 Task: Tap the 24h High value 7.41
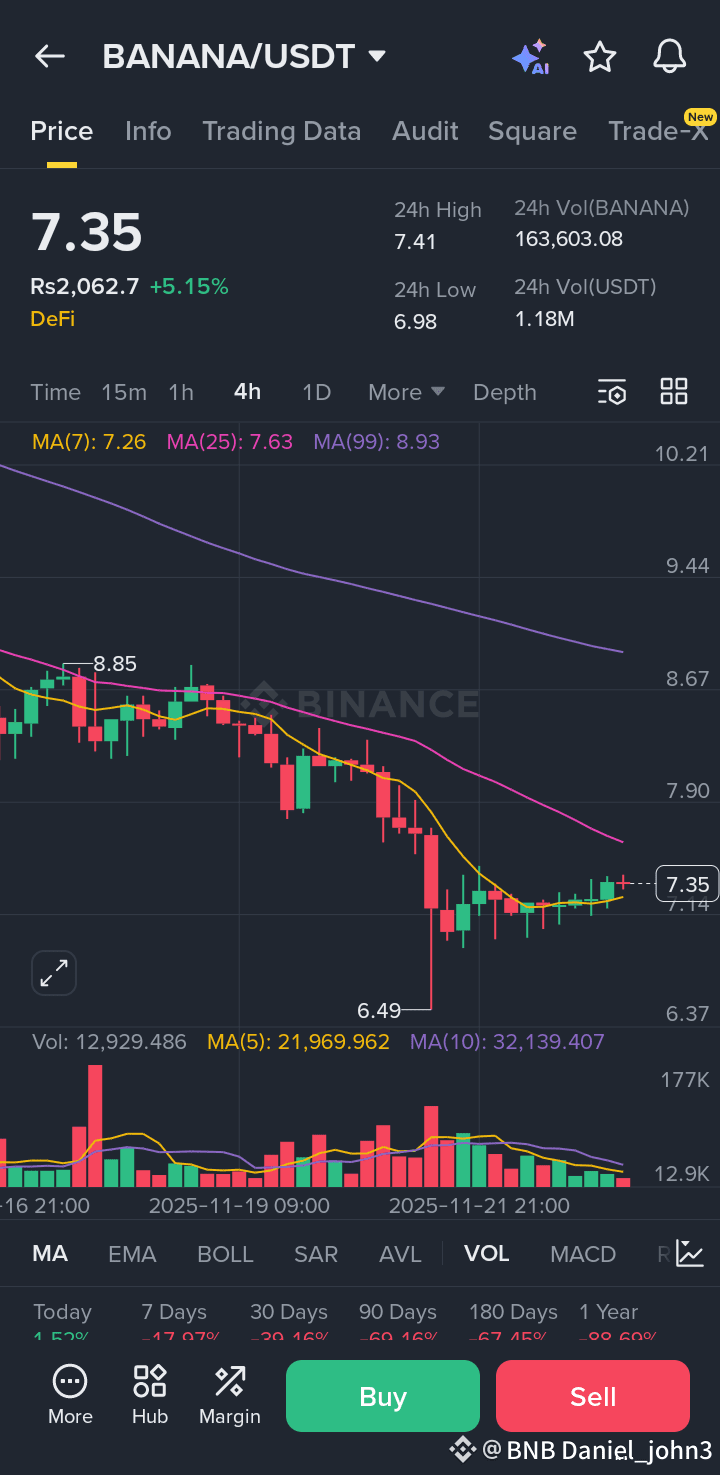pyautogui.click(x=415, y=241)
